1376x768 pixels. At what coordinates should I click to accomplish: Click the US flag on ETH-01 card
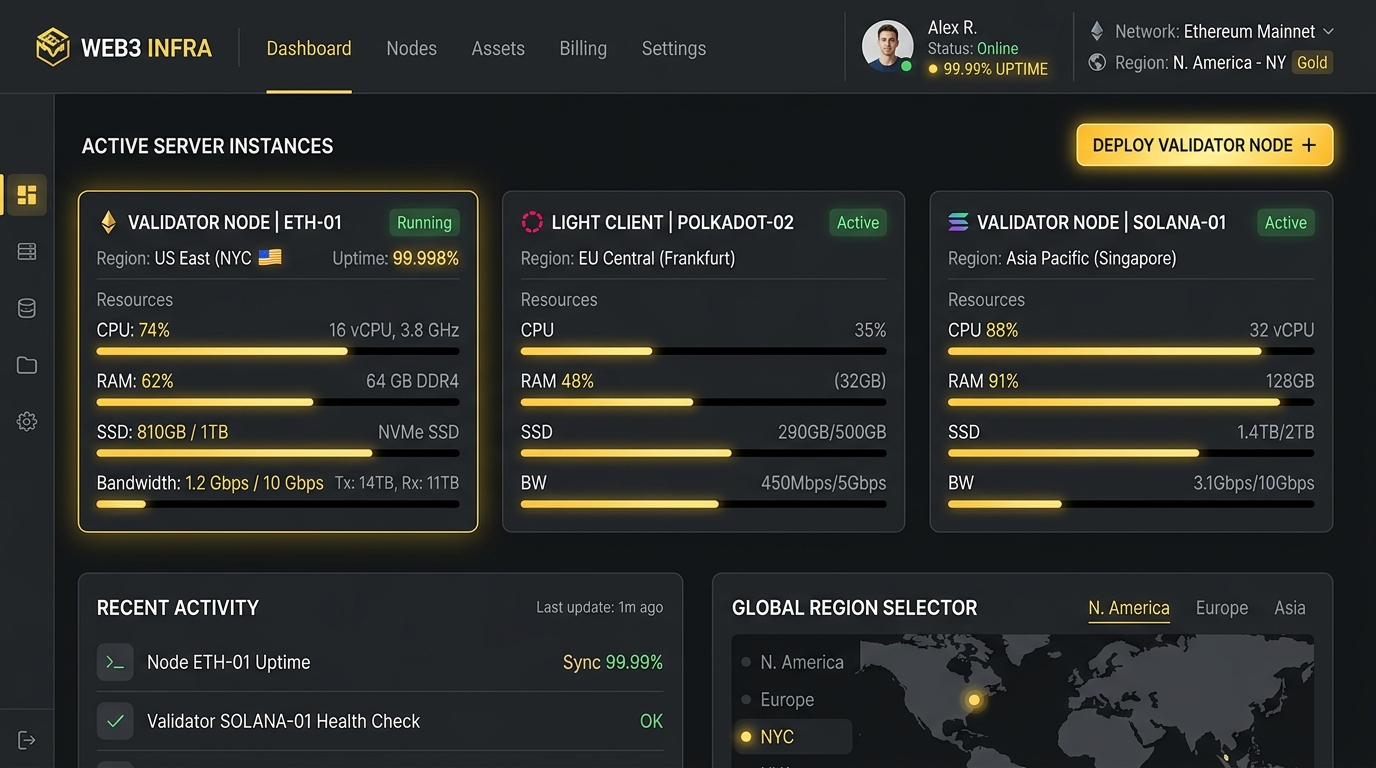[x=270, y=257]
